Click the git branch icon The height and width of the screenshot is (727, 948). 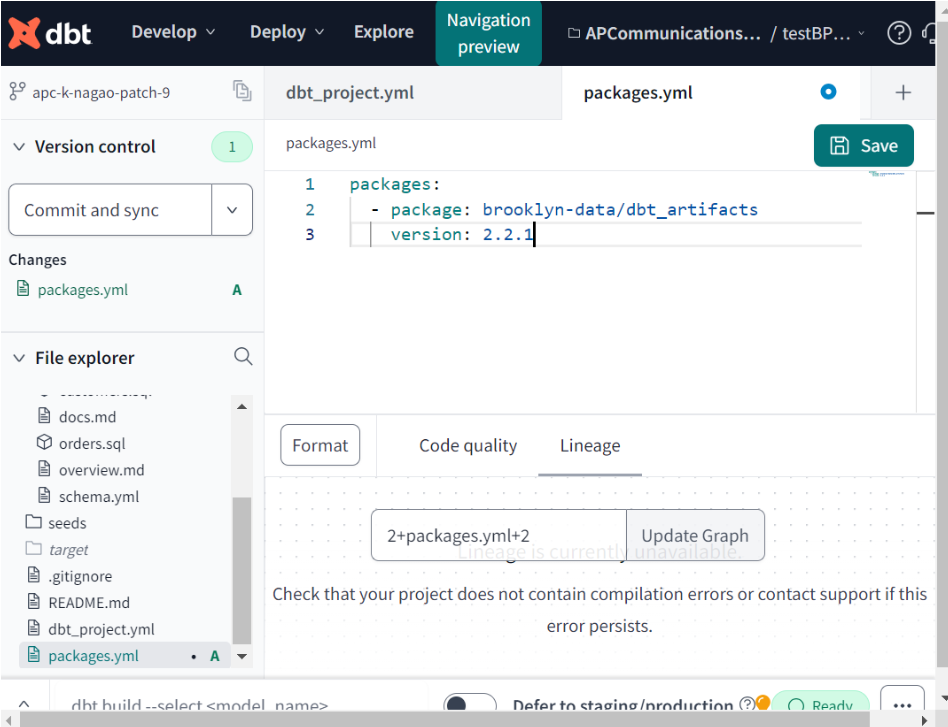[17, 92]
